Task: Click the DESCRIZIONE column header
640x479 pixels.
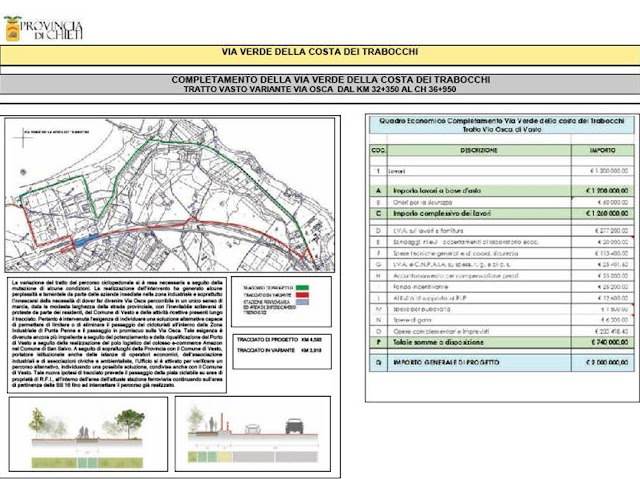Action: point(479,150)
